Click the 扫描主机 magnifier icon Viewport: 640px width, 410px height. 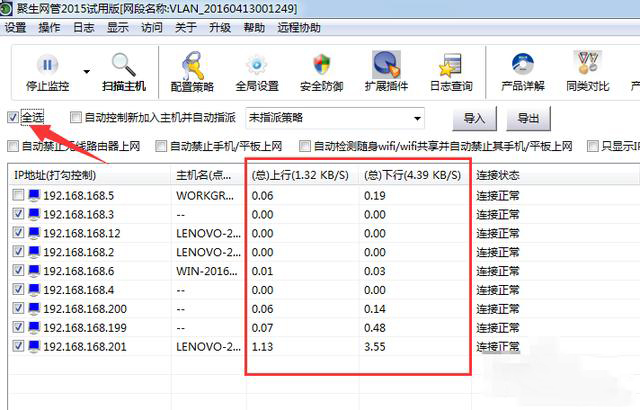126,67
